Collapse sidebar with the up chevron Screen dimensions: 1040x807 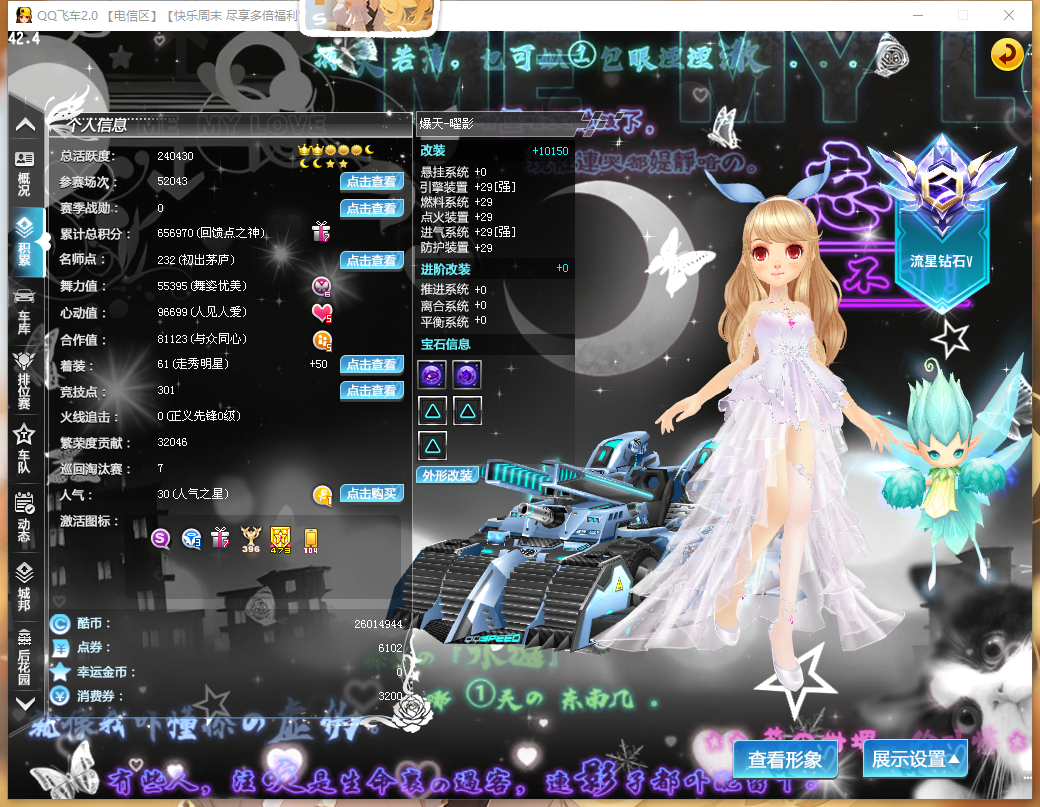(25, 125)
